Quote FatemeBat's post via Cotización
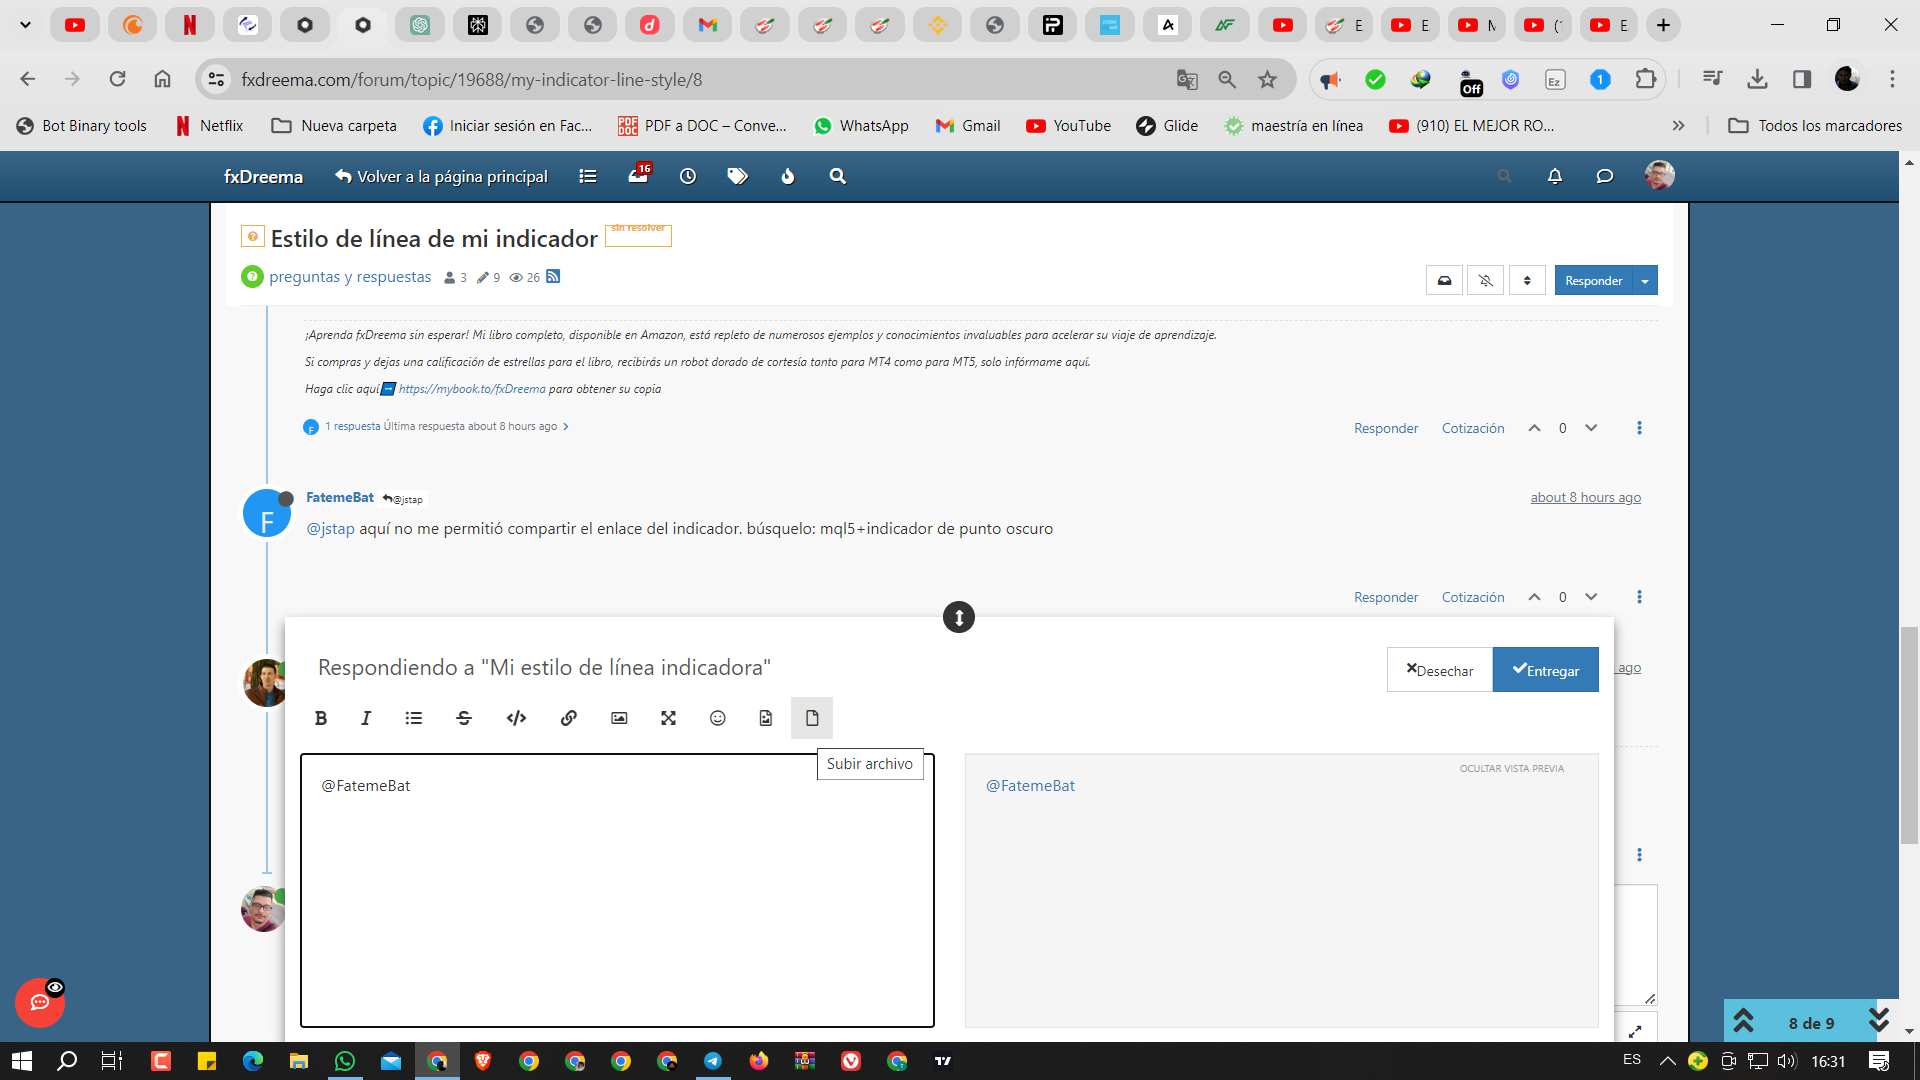 click(x=1473, y=597)
